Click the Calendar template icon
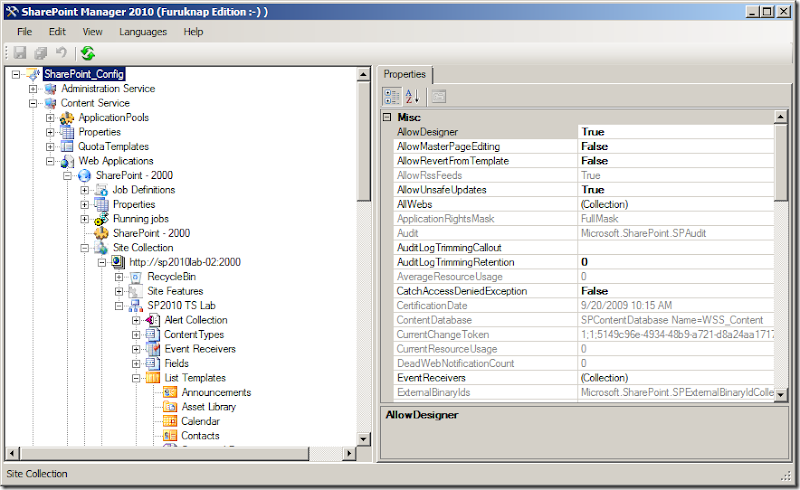The width and height of the screenshot is (800, 490). (170, 422)
